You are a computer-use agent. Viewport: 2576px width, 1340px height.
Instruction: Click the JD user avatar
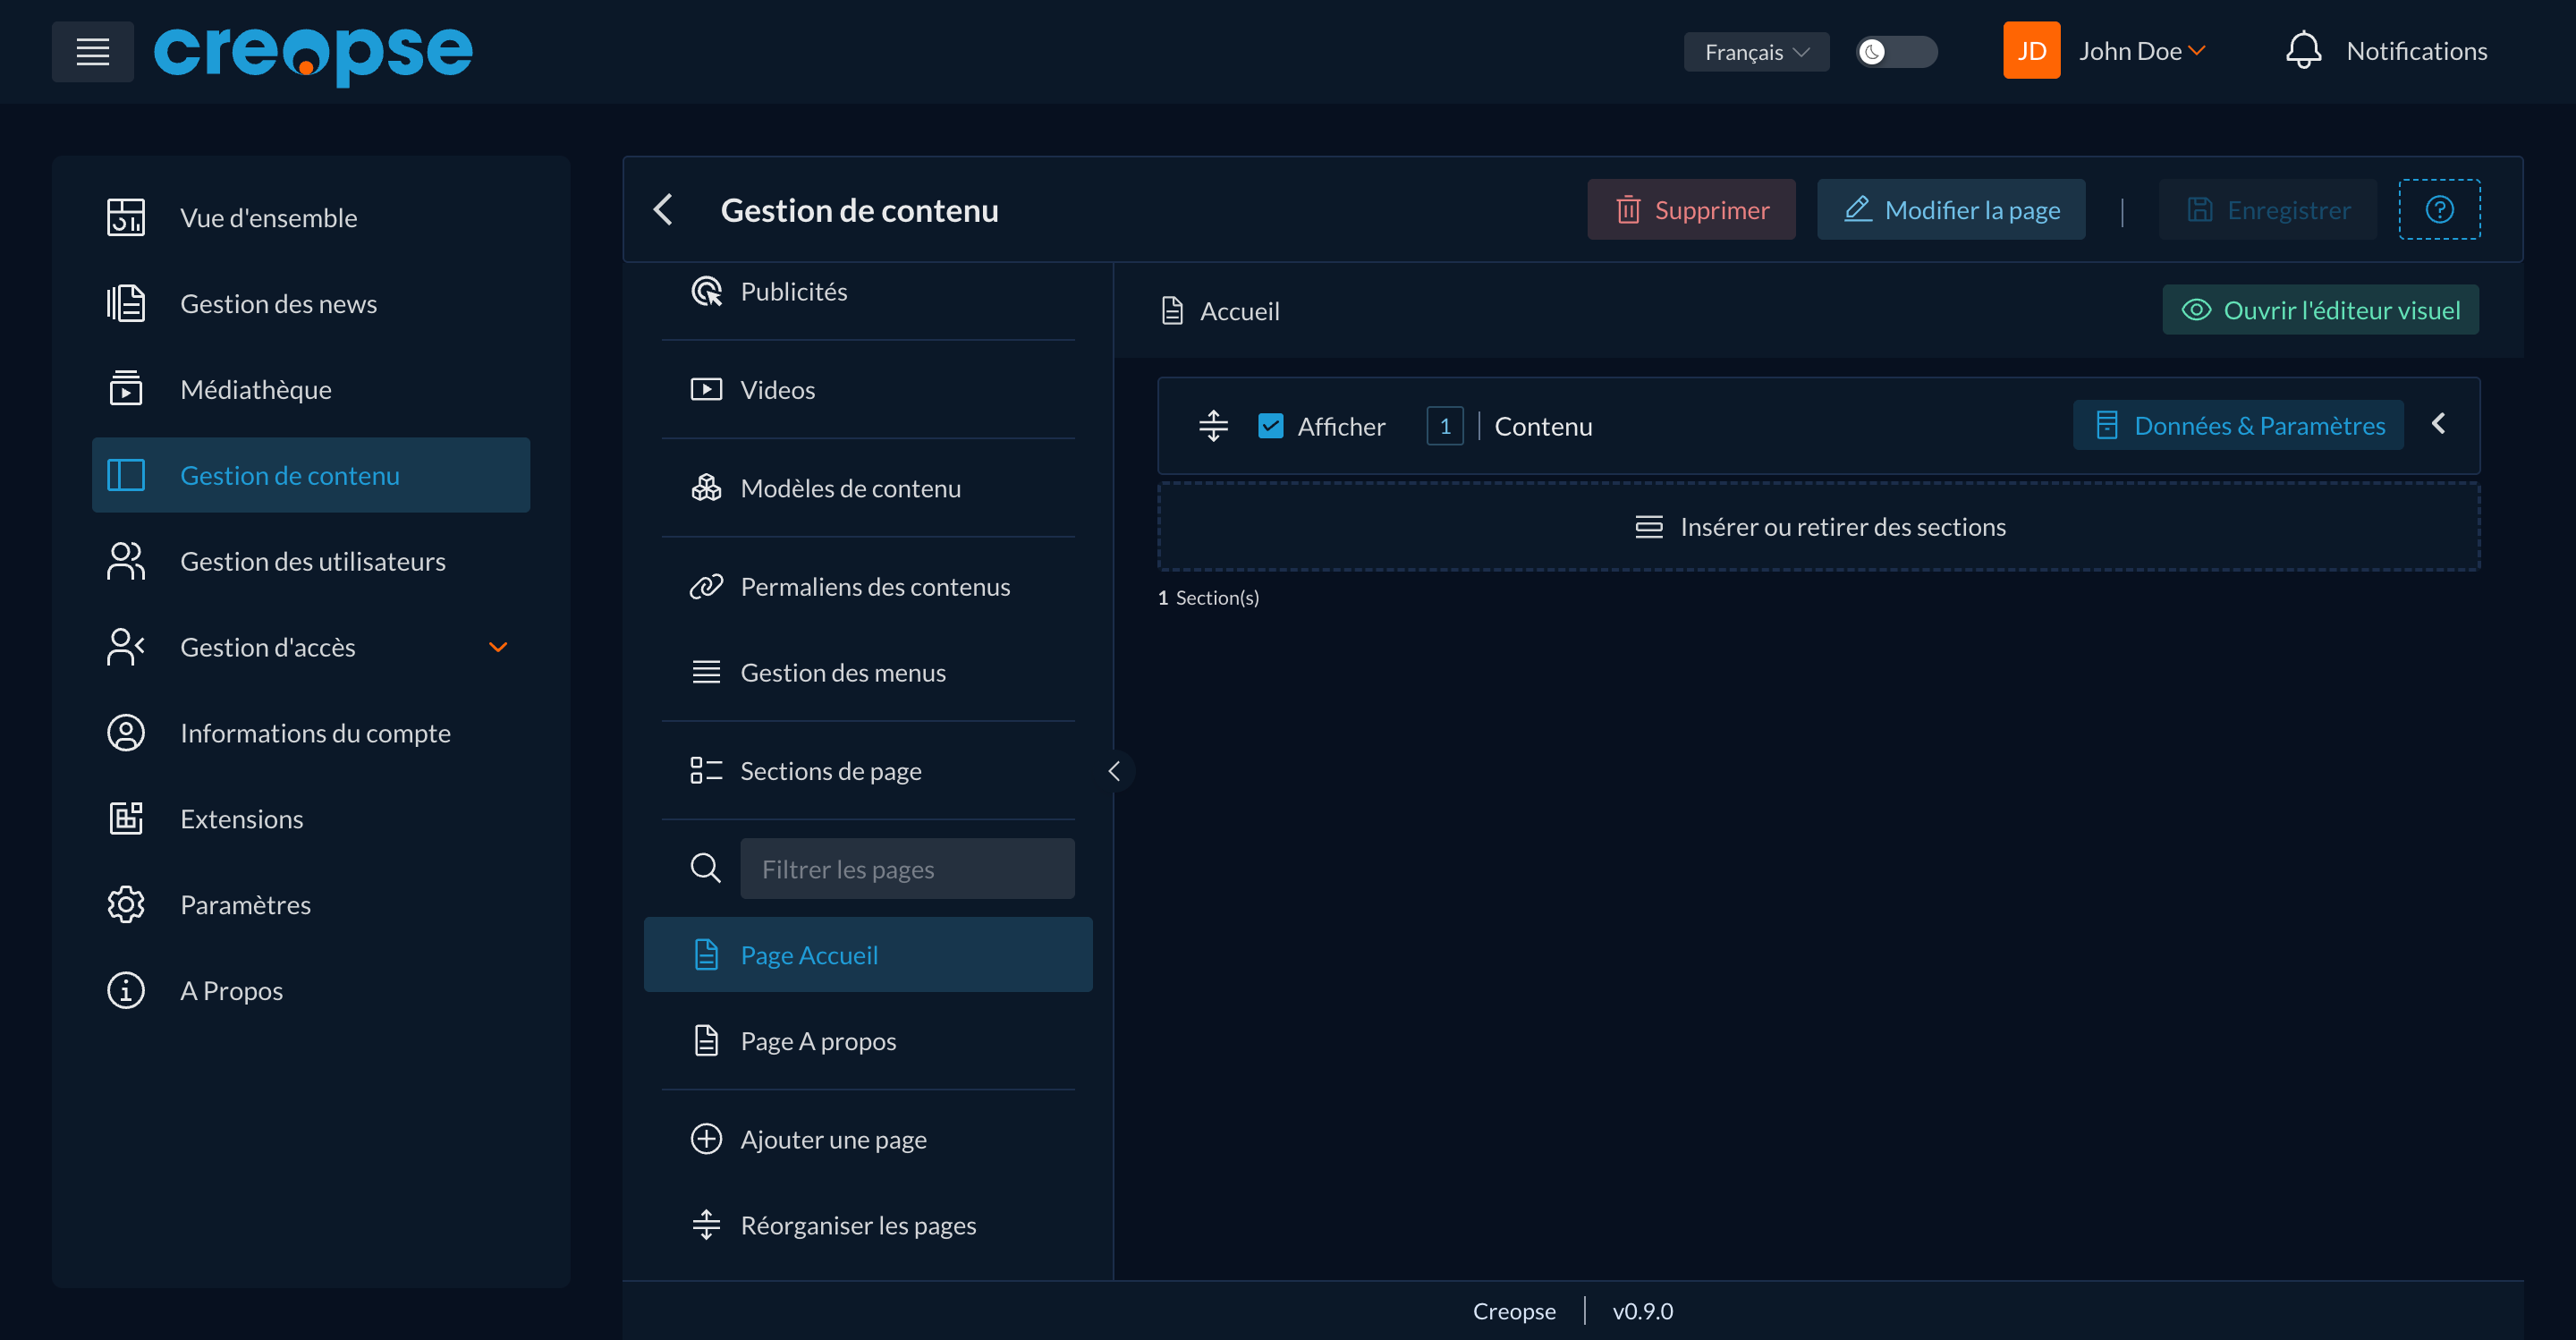(x=2031, y=50)
